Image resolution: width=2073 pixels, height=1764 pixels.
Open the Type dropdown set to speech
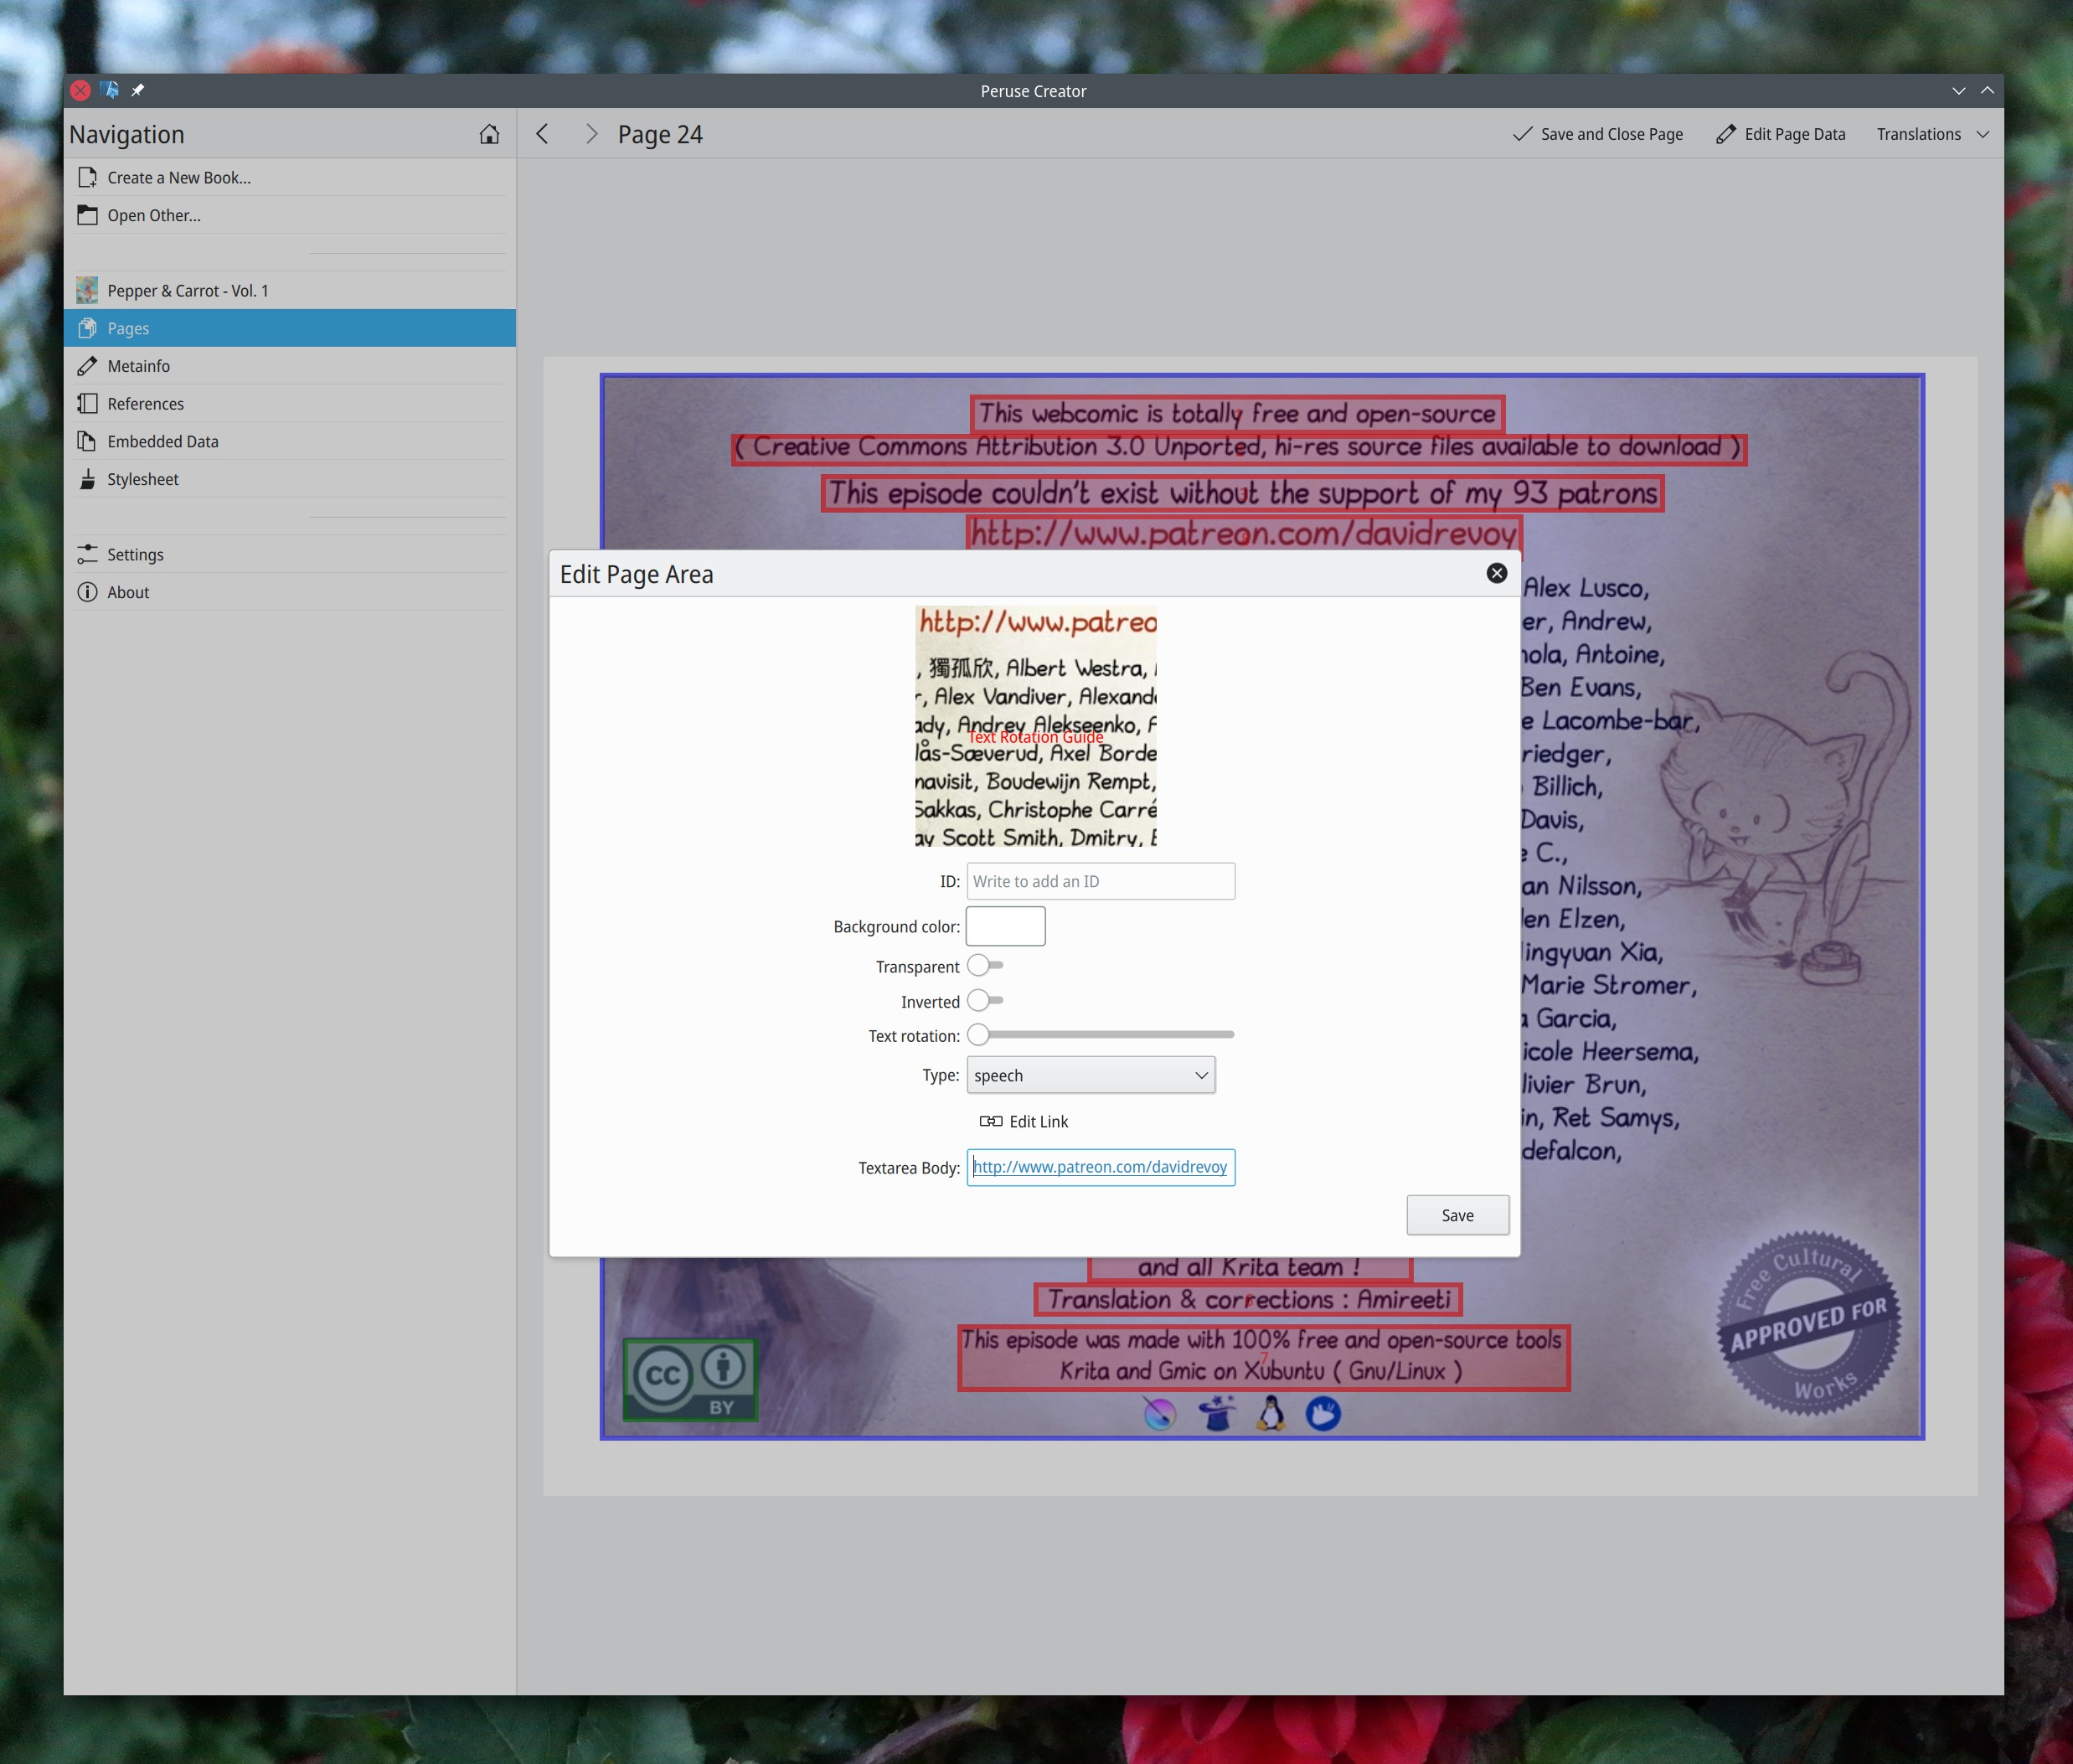coord(1090,1075)
